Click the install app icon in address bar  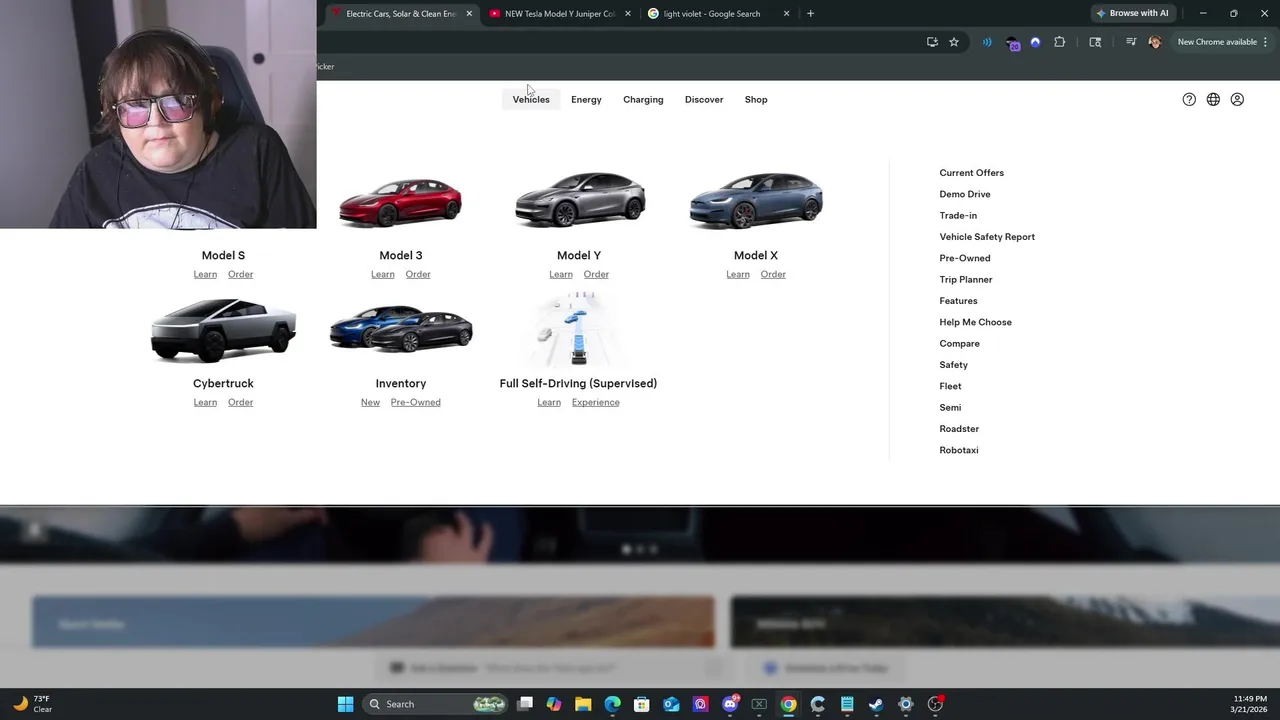[x=932, y=42]
